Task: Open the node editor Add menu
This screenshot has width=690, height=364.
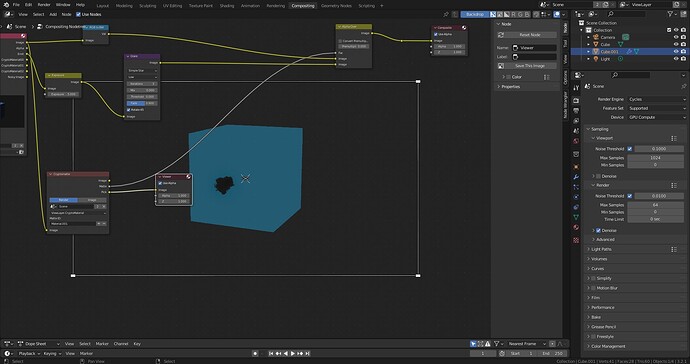Action: point(53,15)
